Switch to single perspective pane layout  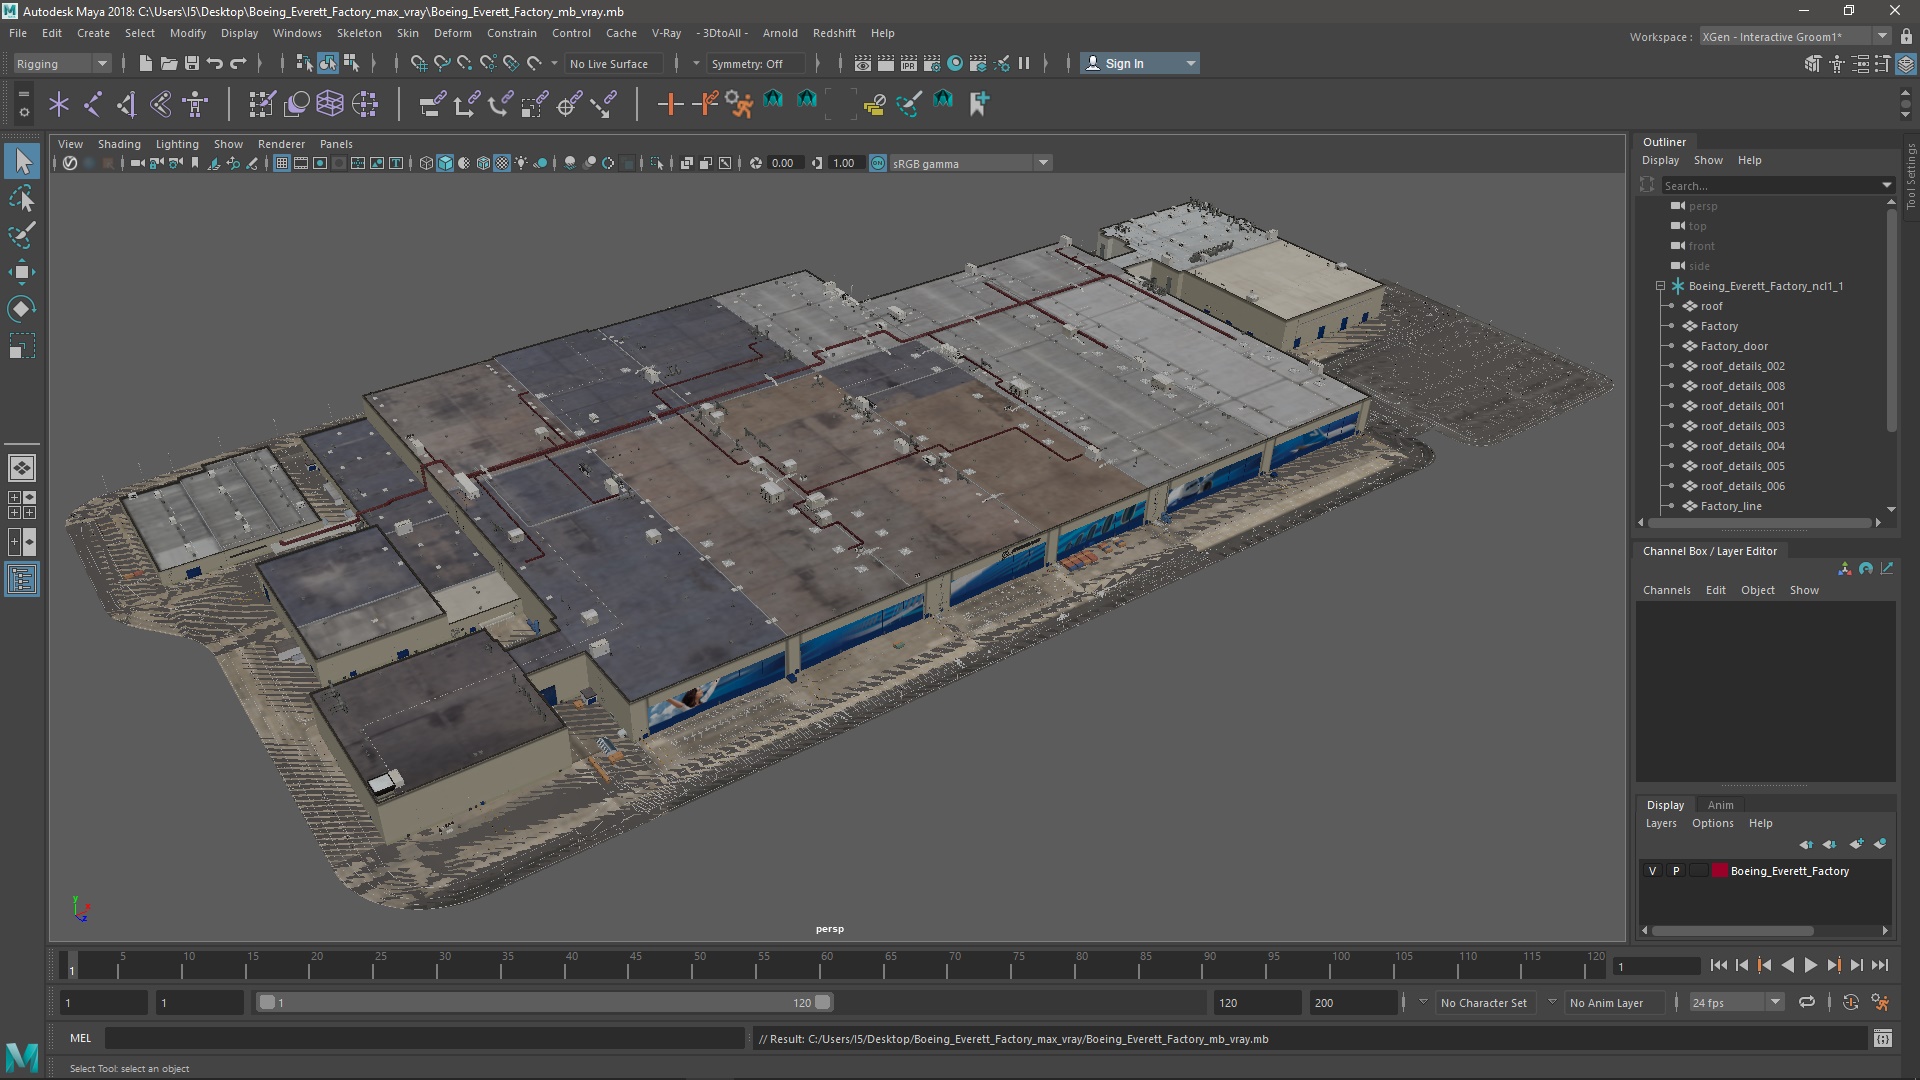(22, 467)
